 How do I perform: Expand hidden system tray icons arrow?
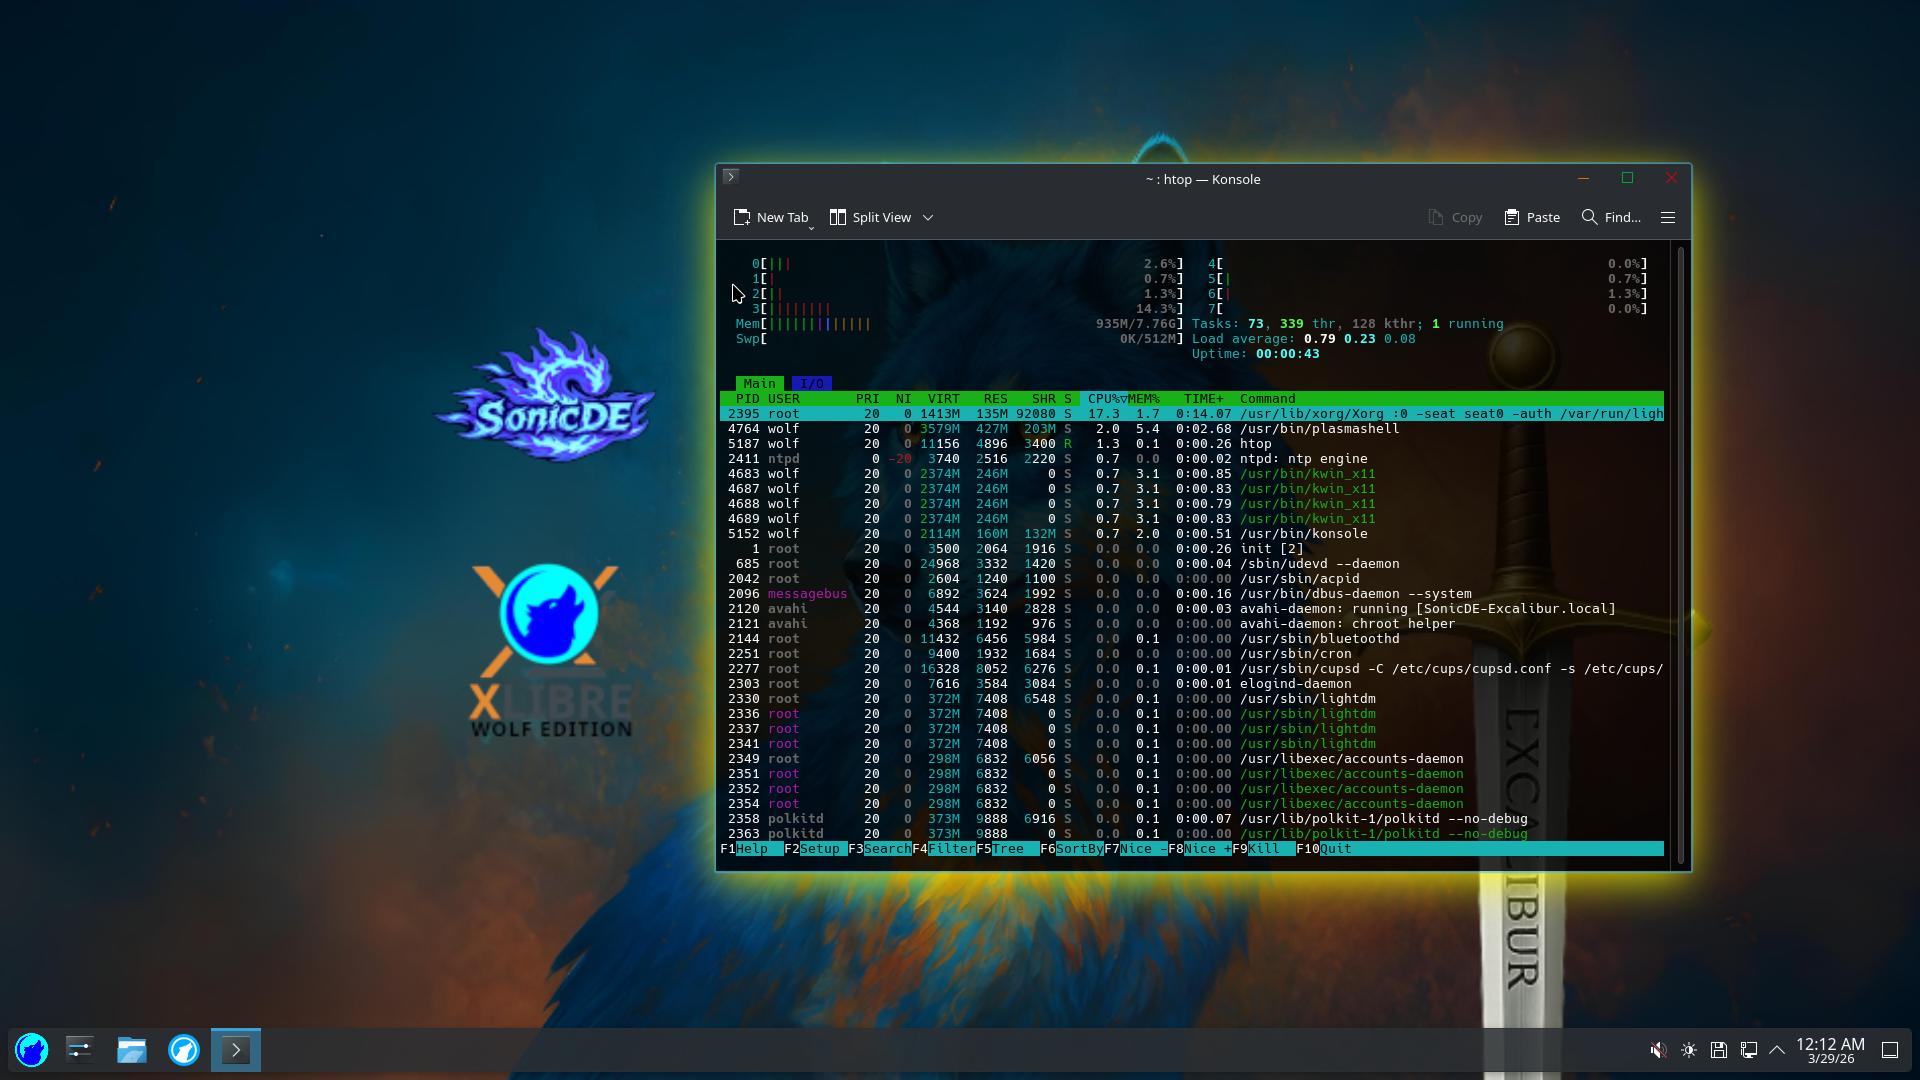point(1777,1050)
